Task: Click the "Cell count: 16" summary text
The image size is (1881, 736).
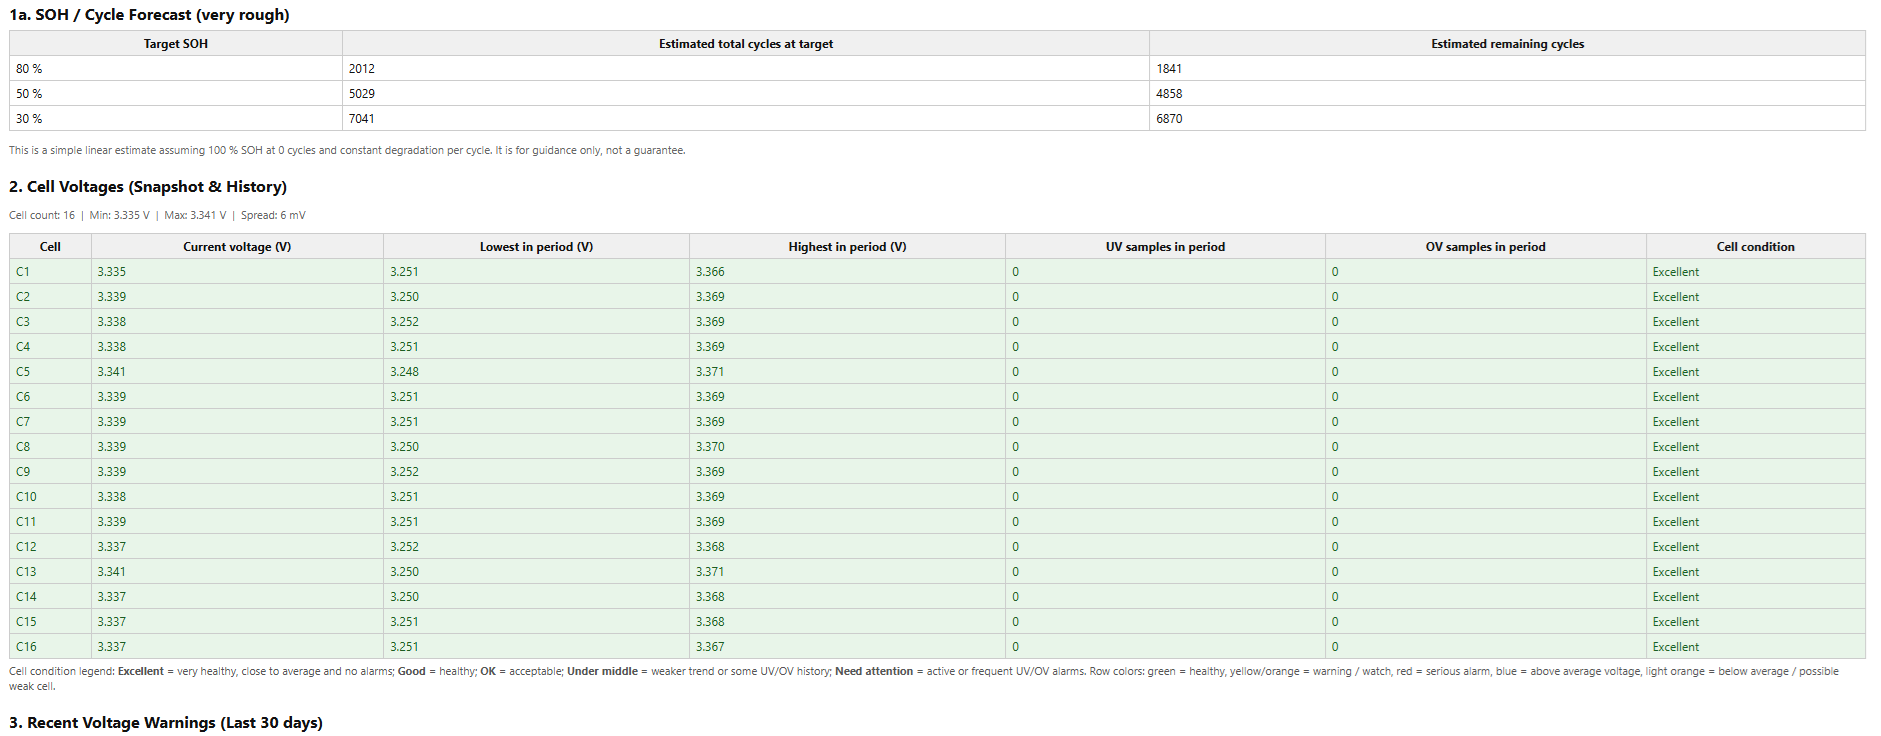Action: [x=42, y=215]
